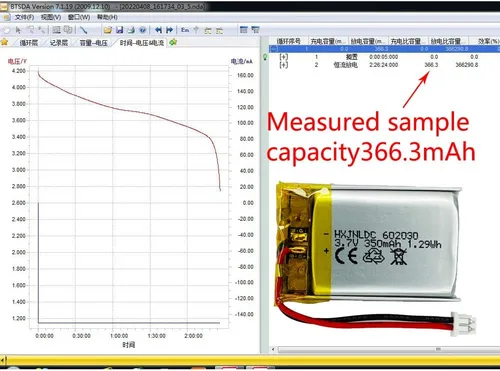
Task: Go to next with blue right arrow
Action: (169, 30)
